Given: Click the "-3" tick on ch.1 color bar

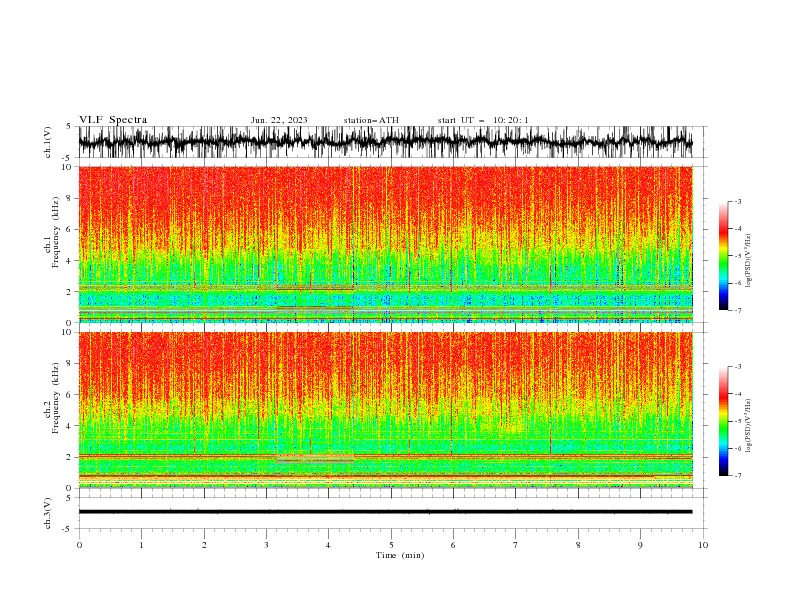Looking at the screenshot, I should (737, 201).
